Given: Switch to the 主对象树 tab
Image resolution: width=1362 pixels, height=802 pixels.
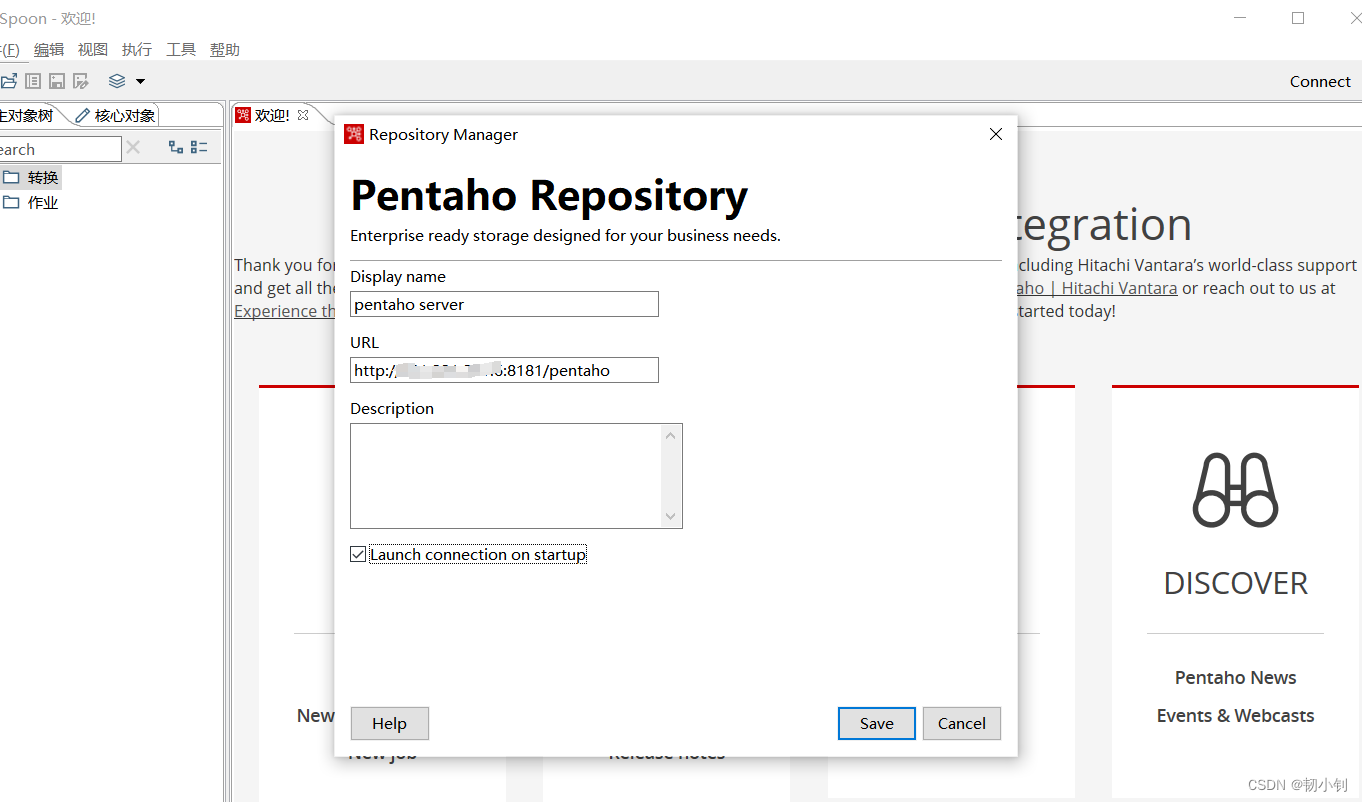Looking at the screenshot, I should [28, 115].
